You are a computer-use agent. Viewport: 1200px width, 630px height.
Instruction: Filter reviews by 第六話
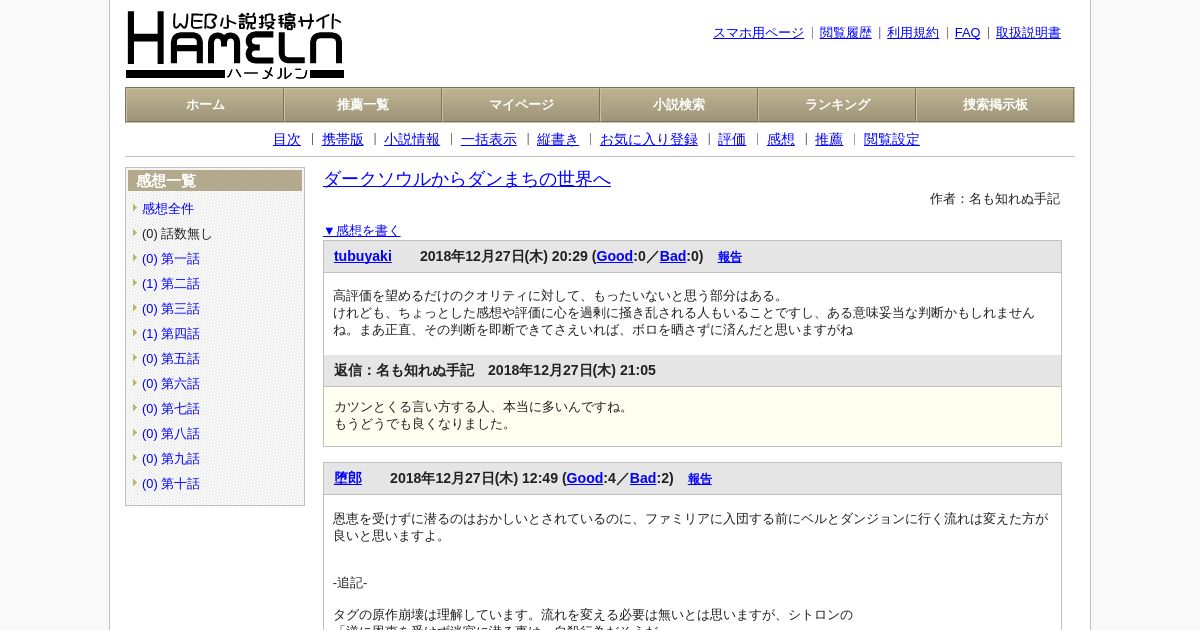coord(171,384)
